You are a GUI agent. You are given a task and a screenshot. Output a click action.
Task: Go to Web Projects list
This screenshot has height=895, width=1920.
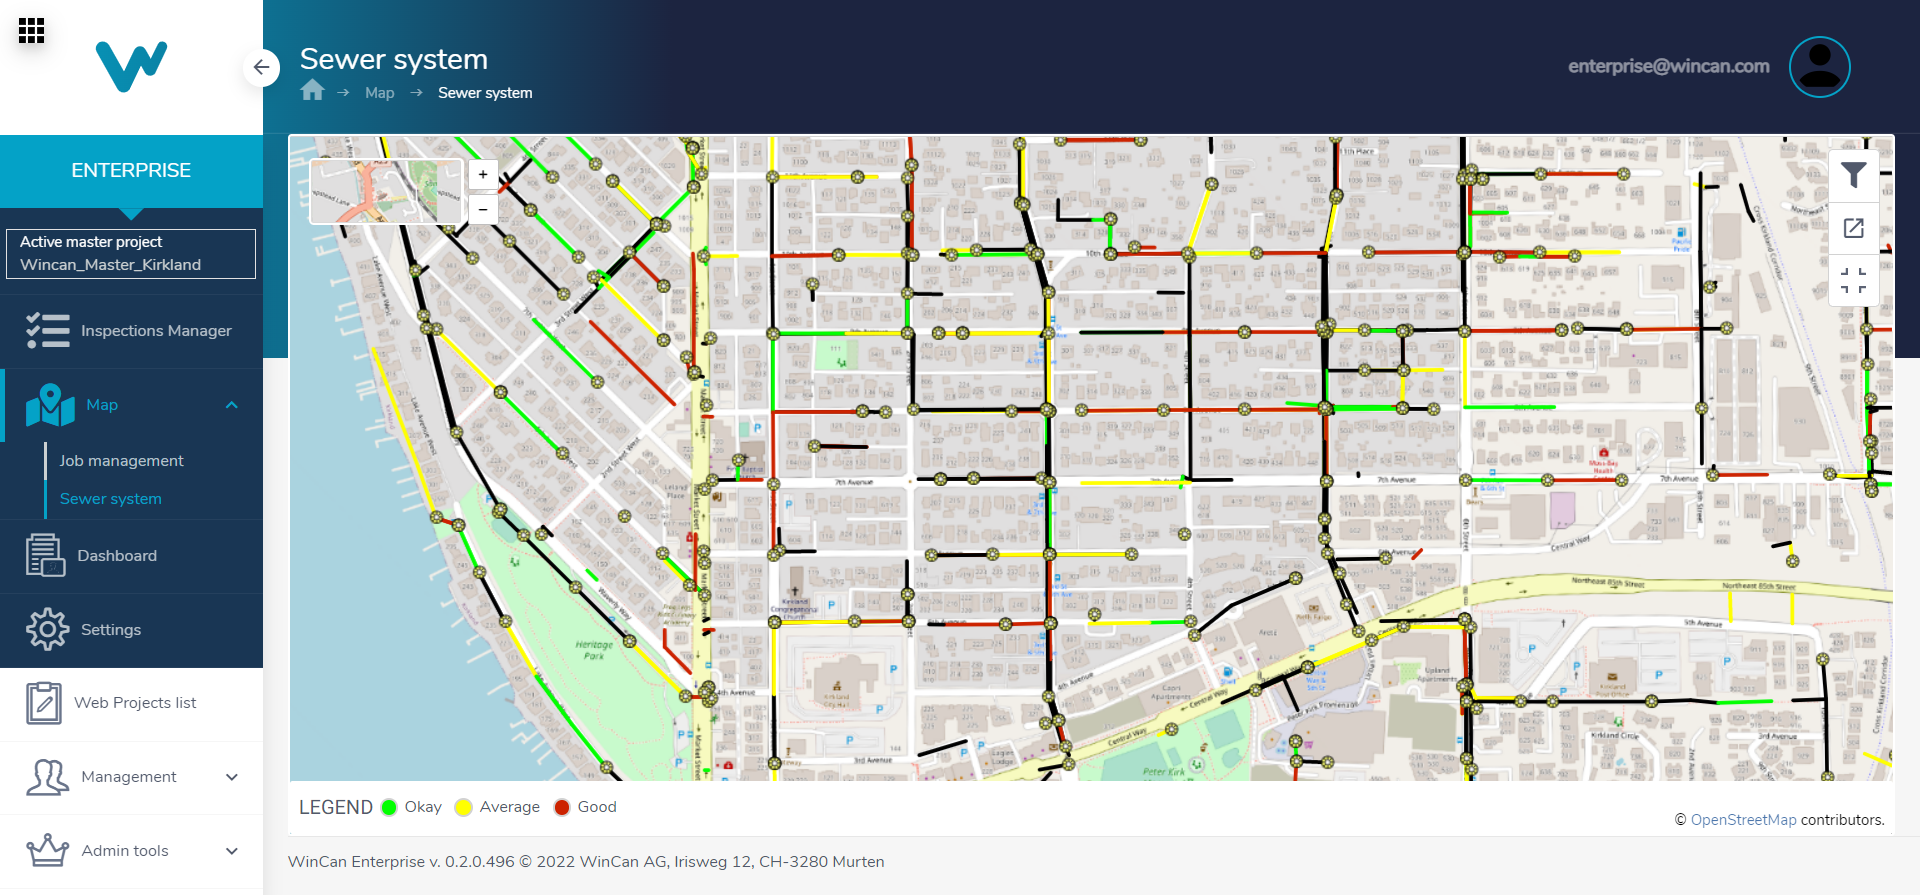(x=135, y=703)
